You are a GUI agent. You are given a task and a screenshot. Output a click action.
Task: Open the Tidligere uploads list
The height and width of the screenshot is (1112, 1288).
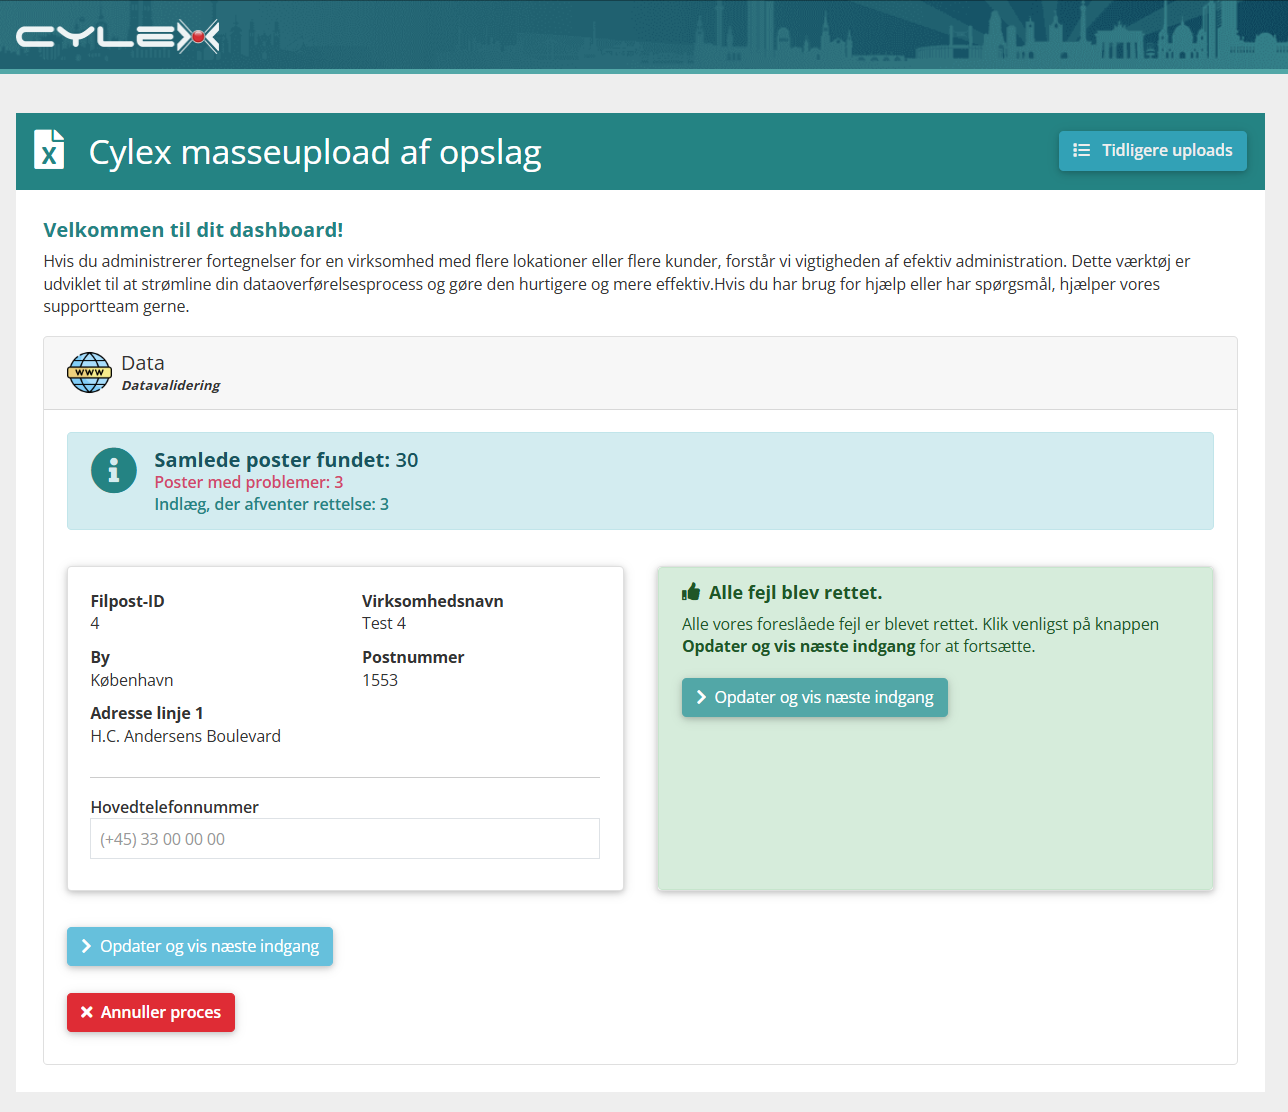pos(1153,150)
